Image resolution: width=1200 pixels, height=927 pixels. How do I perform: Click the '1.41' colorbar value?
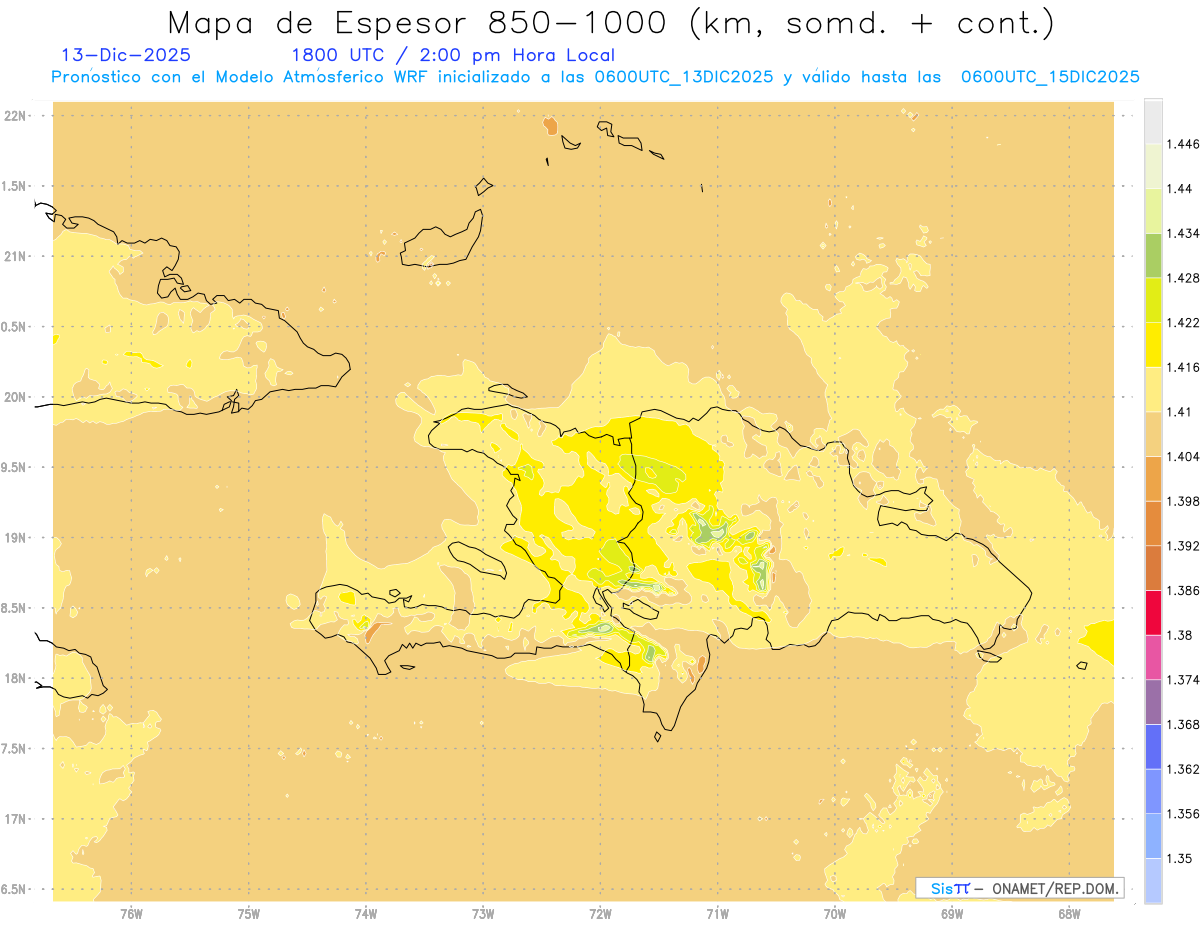pyautogui.click(x=1179, y=412)
